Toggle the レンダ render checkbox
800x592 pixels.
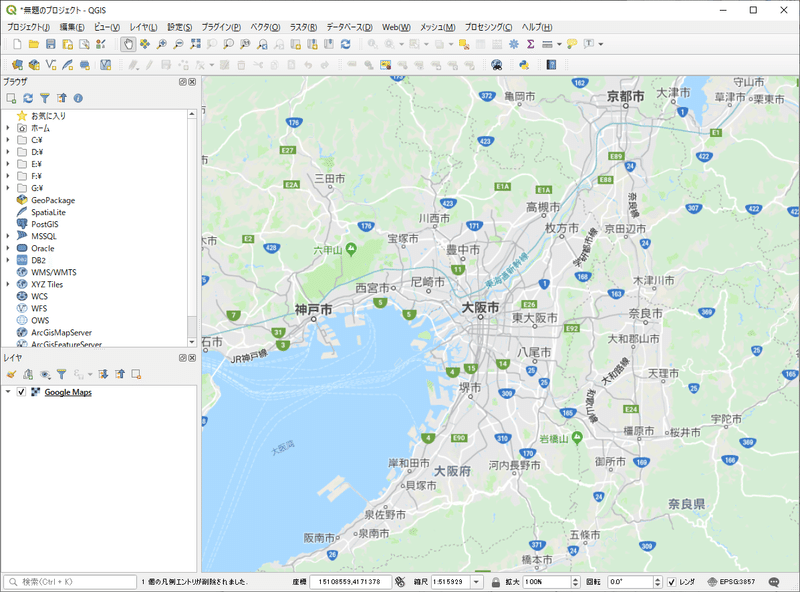coord(672,582)
